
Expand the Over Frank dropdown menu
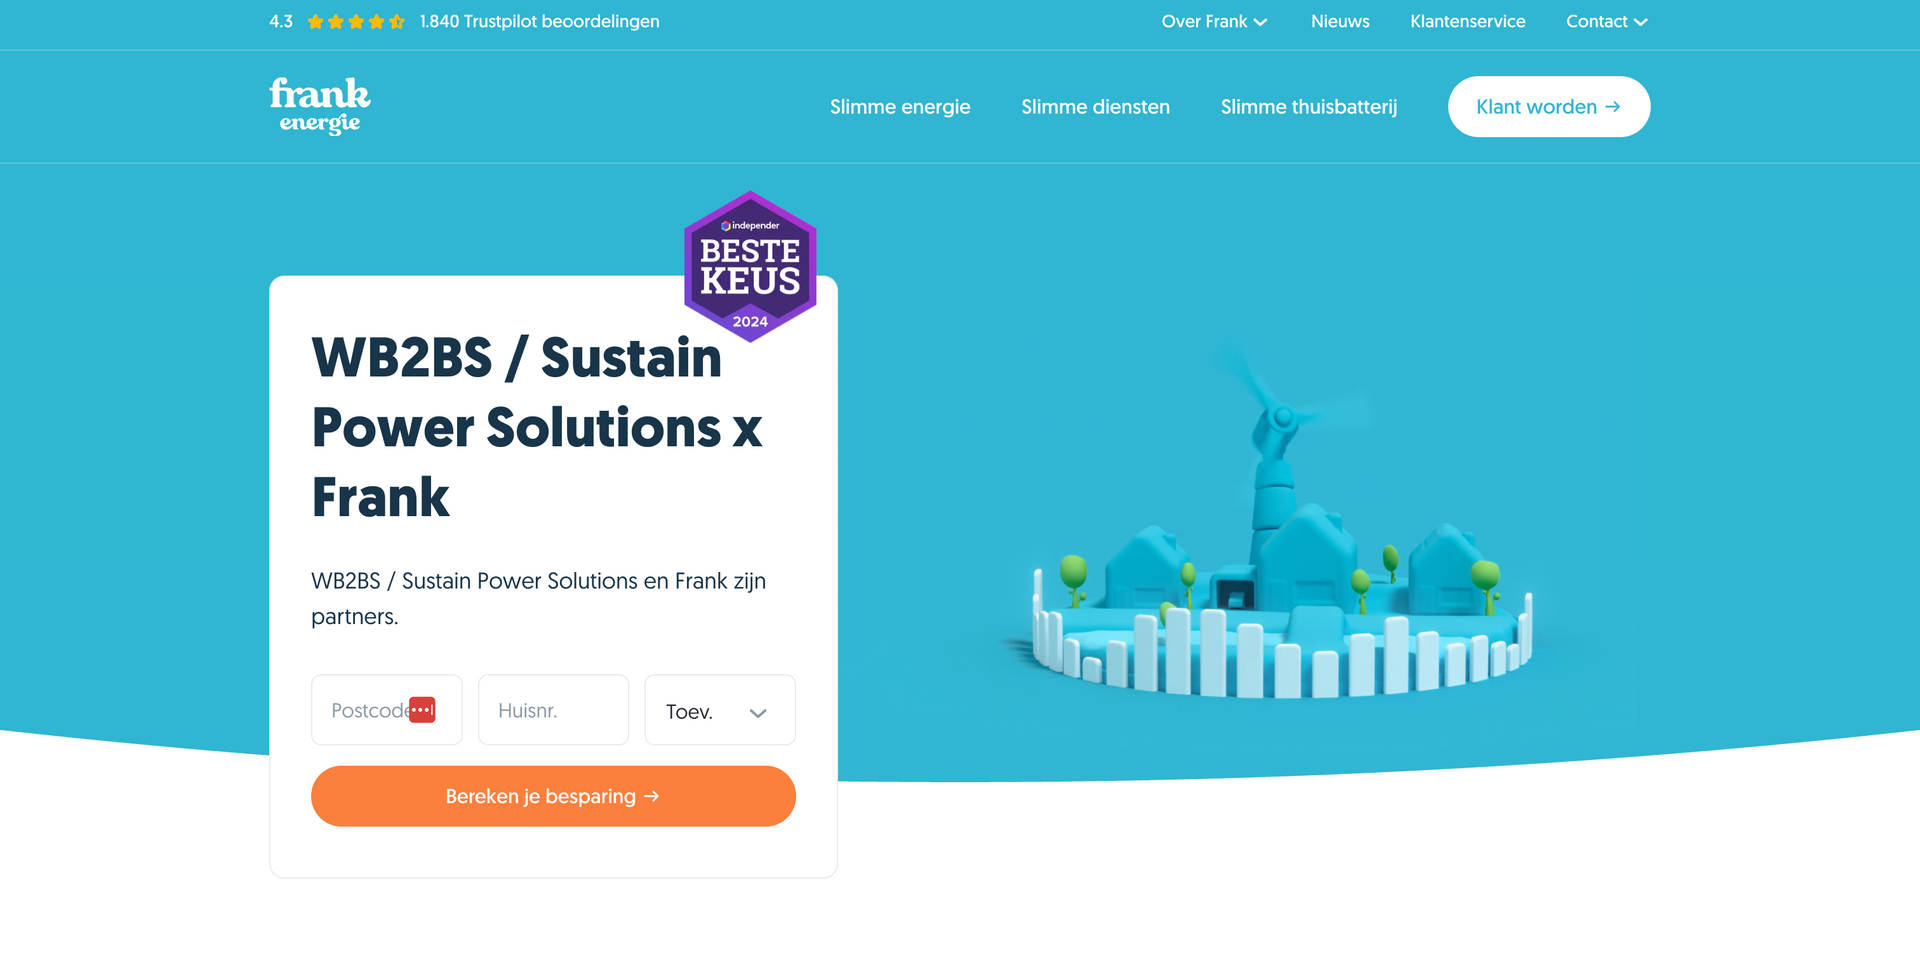point(1214,22)
